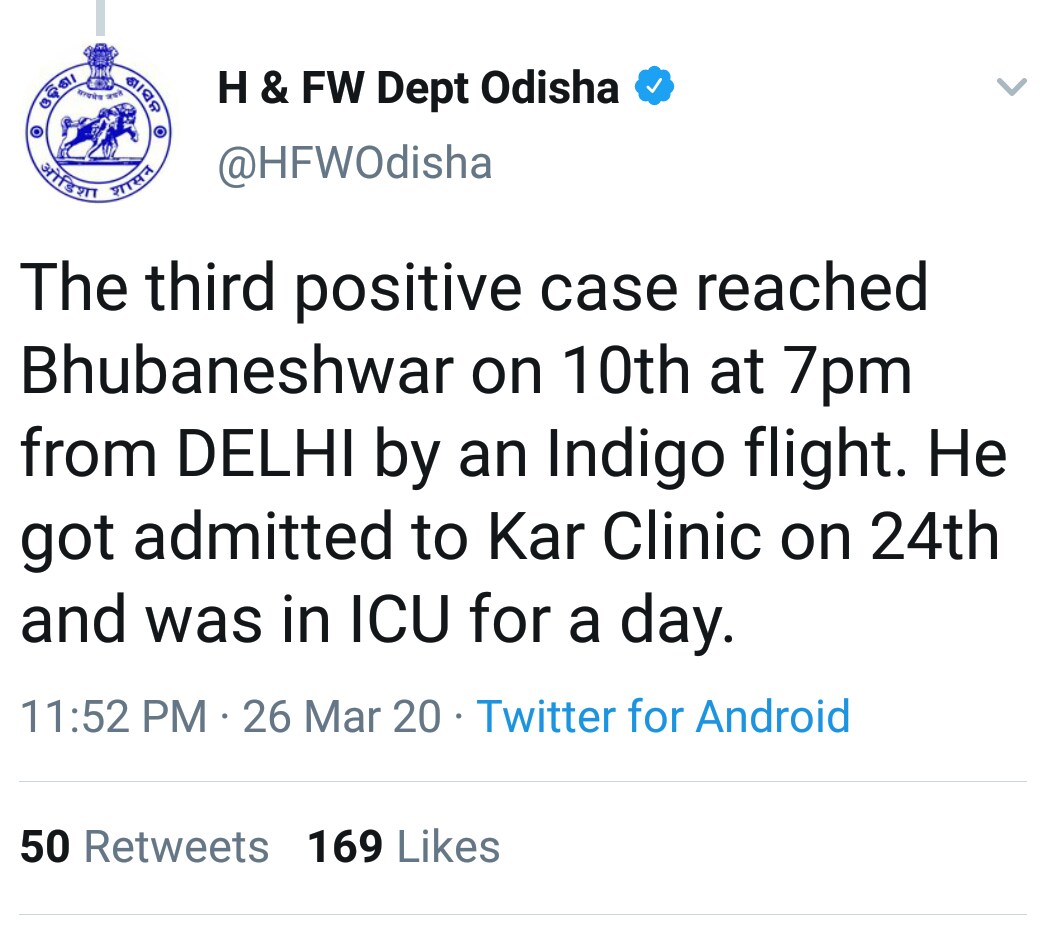Image resolution: width=1056 pixels, height=937 pixels.
Task: Click the blue verified badge
Action: pyautogui.click(x=655, y=86)
